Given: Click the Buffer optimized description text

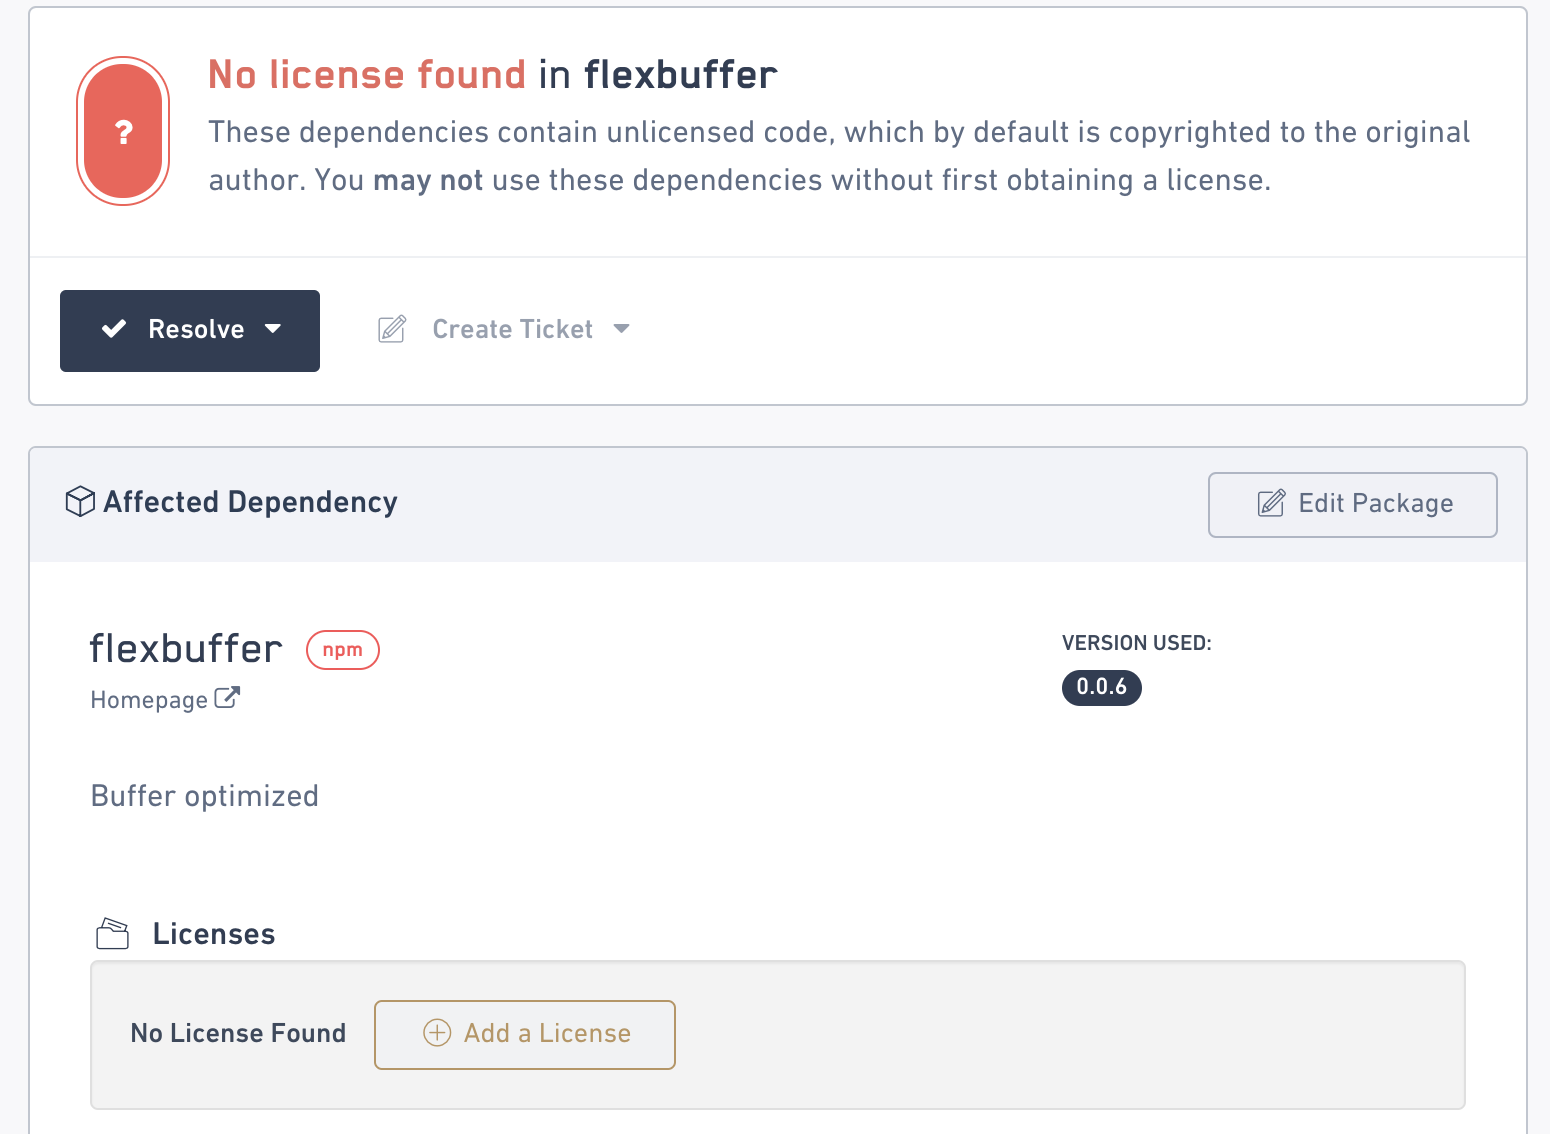Looking at the screenshot, I should tap(204, 795).
